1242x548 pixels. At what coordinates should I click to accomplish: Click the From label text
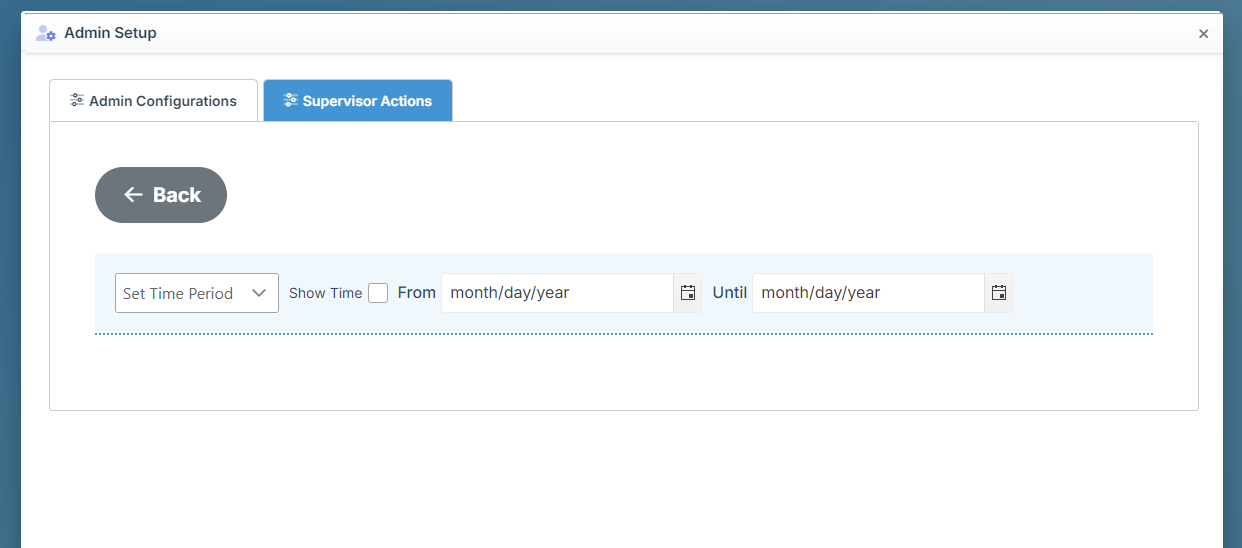point(416,293)
